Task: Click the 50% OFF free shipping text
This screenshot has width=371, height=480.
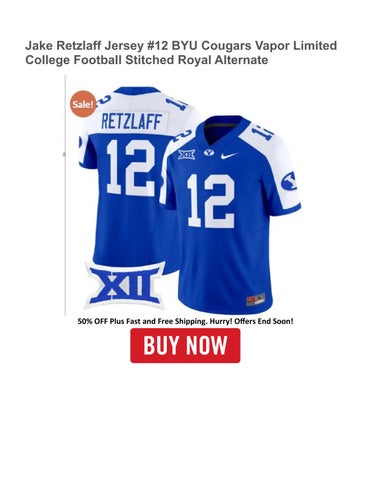Action: [185, 322]
